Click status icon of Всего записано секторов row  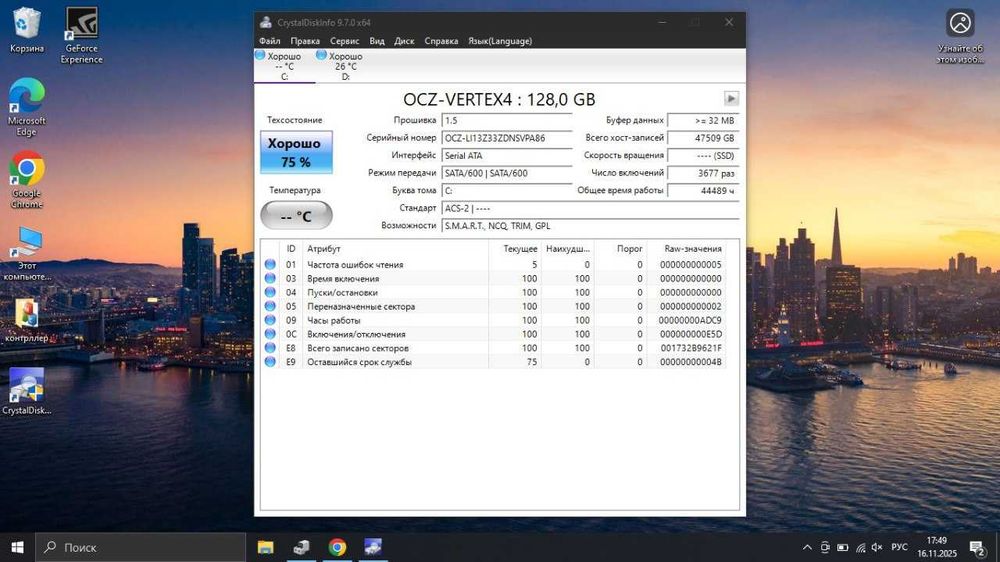[x=270, y=348]
